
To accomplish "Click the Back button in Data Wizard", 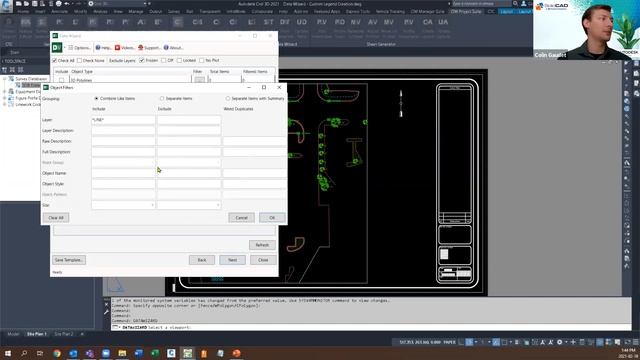I will [x=202, y=260].
